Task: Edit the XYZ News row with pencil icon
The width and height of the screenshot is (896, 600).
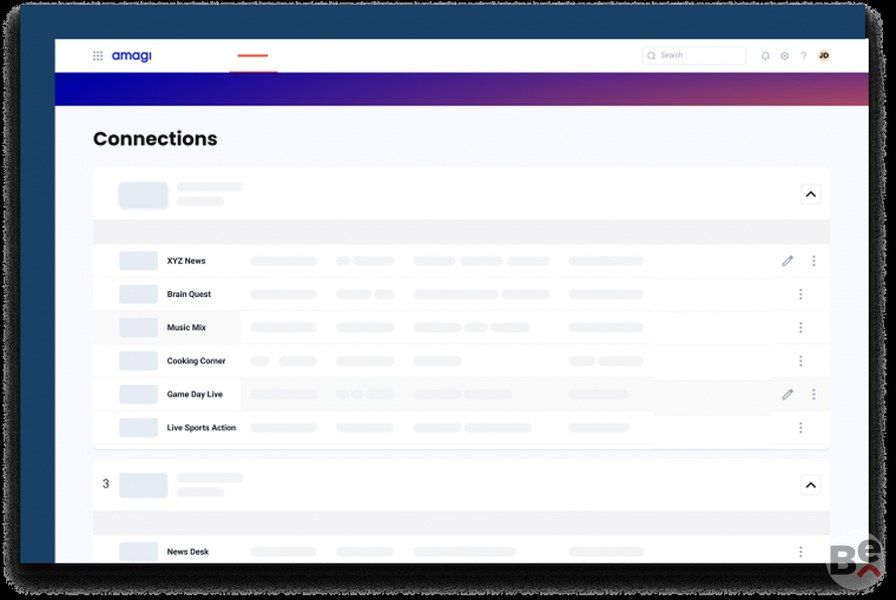Action: pos(787,261)
